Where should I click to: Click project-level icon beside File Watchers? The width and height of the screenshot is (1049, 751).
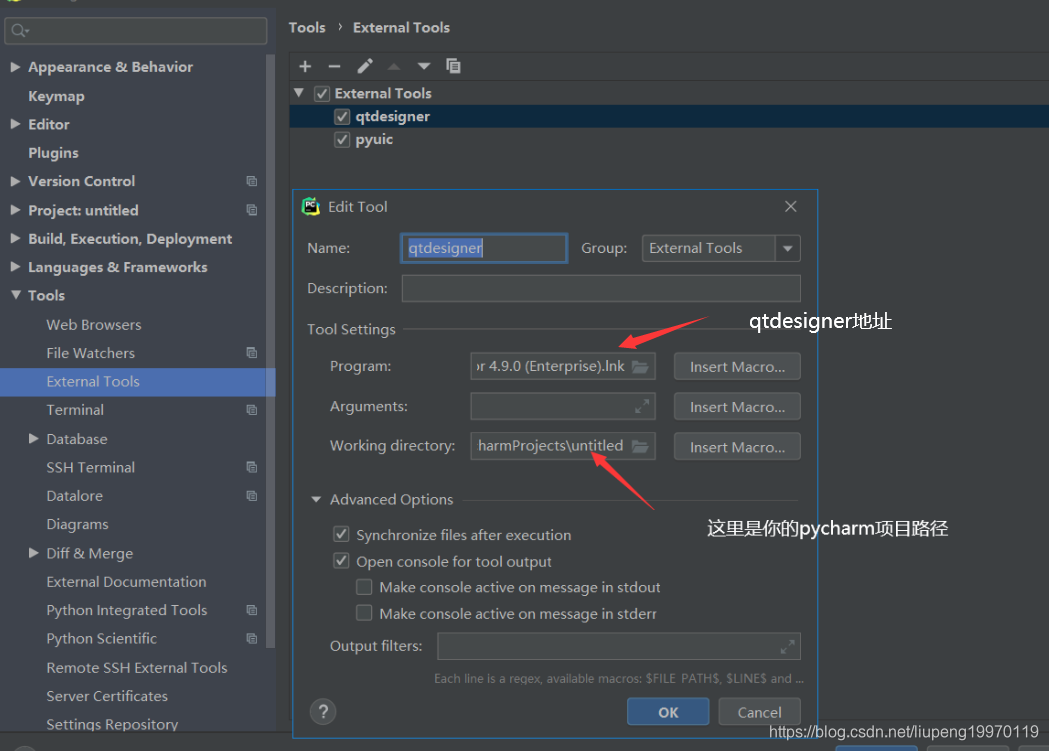252,352
